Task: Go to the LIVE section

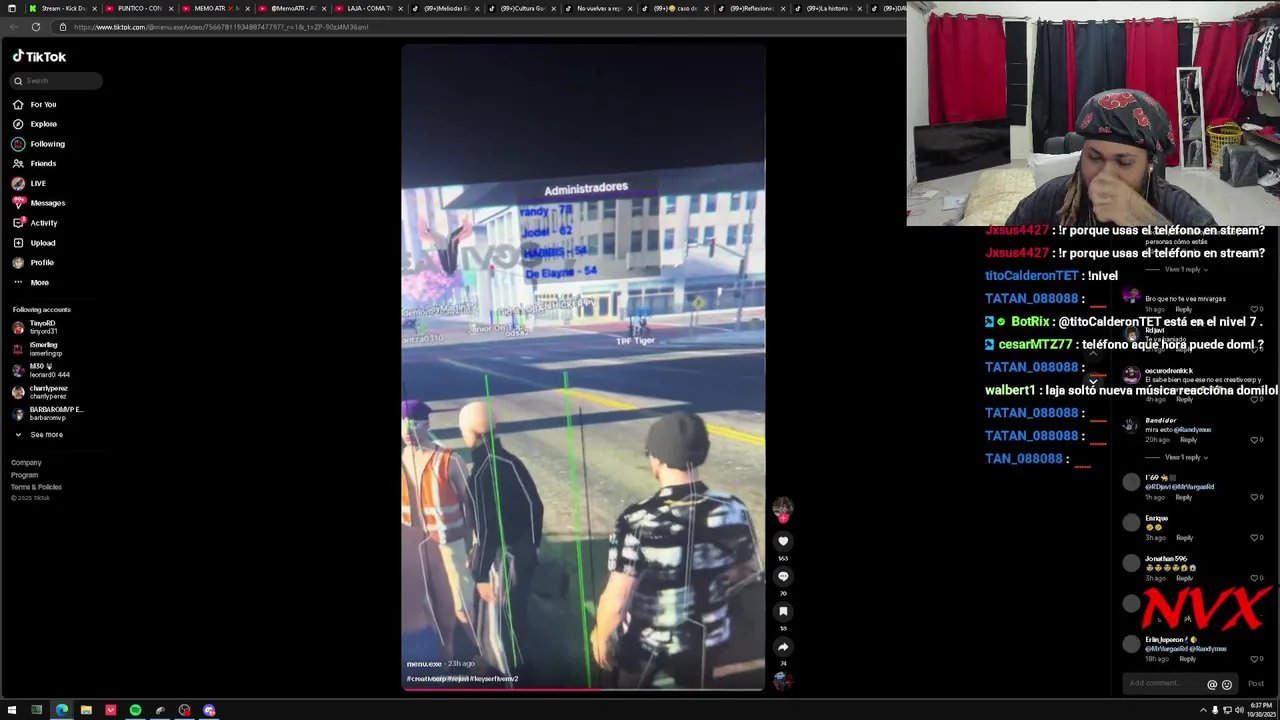Action: tap(29, 183)
